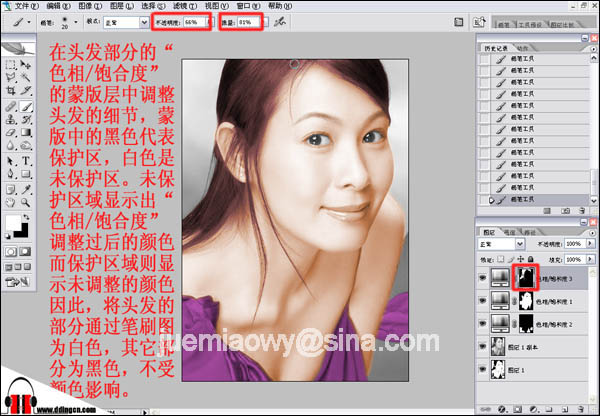Click the background color swatch
Viewport: 600px width, 416px height.
coord(24,231)
